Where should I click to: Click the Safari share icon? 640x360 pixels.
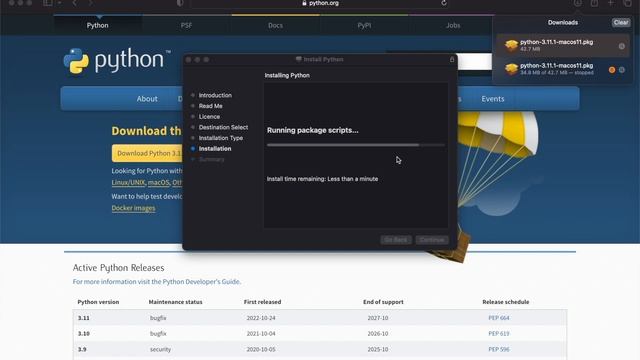pyautogui.click(x=594, y=3)
